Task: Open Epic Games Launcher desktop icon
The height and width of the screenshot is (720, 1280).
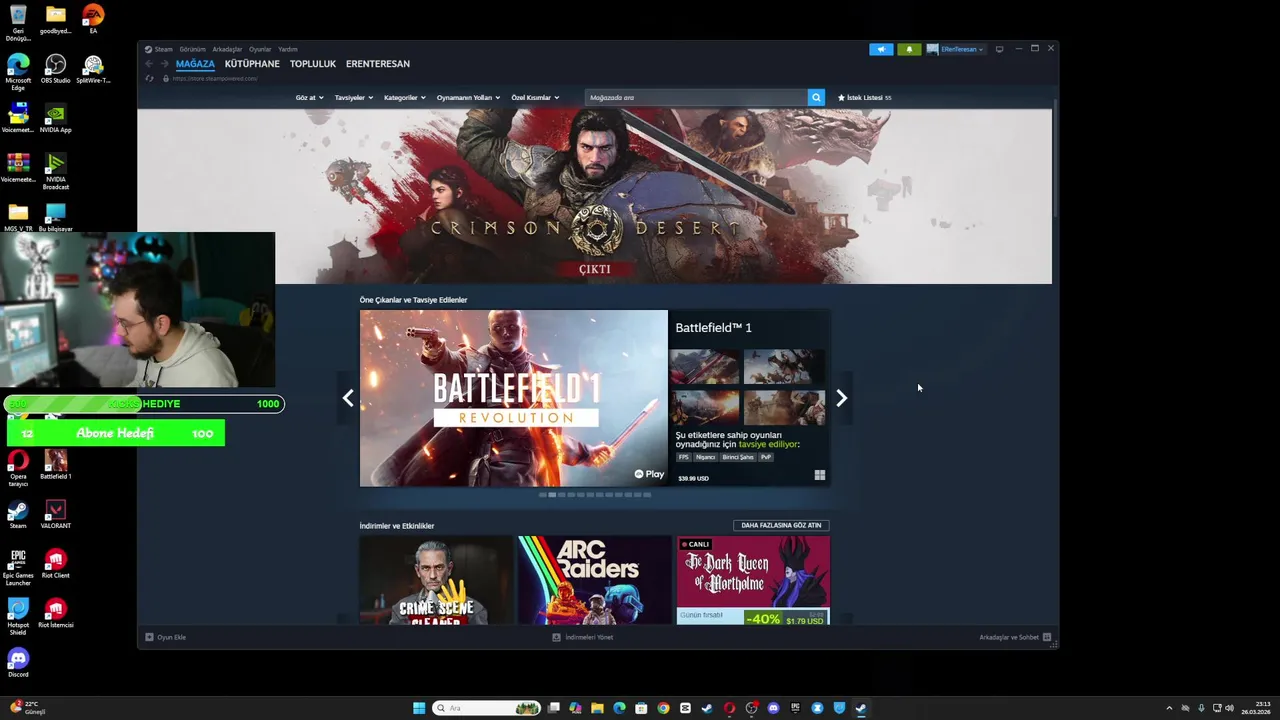Action: coord(18,567)
